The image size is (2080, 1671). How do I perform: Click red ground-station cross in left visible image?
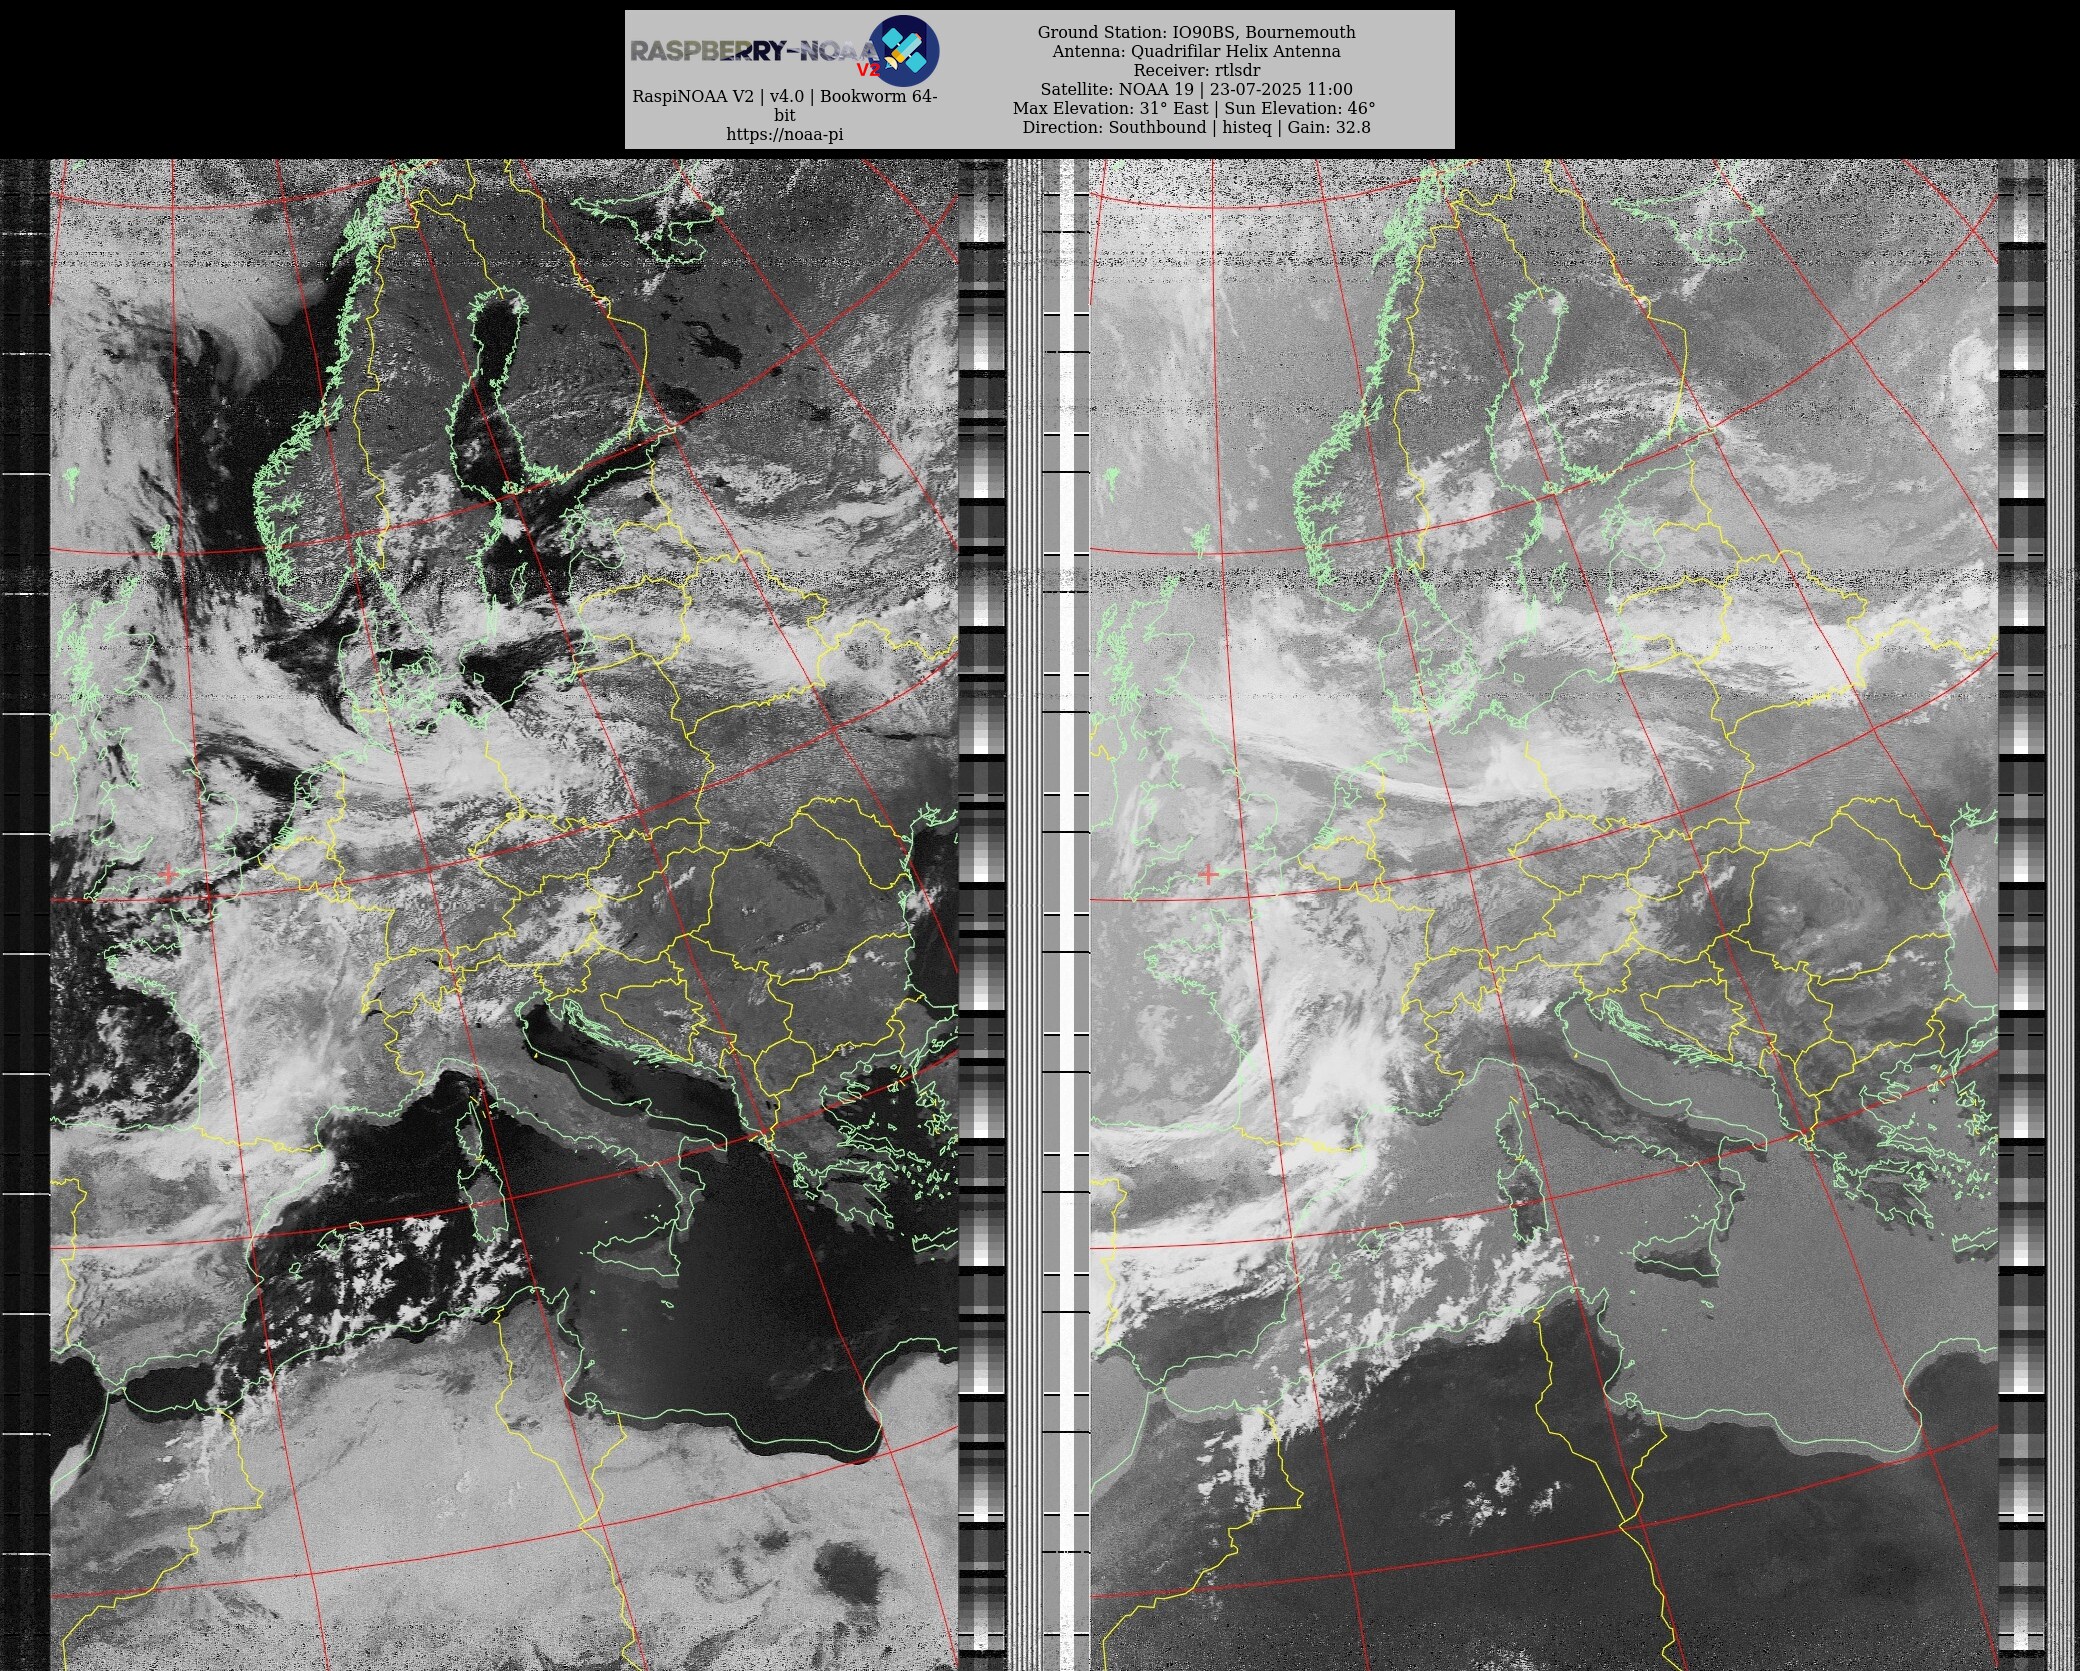[168, 874]
